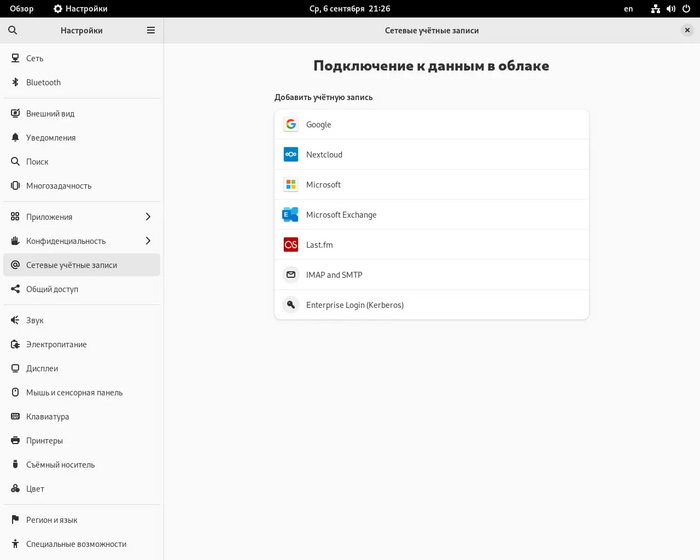The height and width of the screenshot is (560, 700).
Task: Open Внешний вид settings label
Action: pyautogui.click(x=50, y=113)
